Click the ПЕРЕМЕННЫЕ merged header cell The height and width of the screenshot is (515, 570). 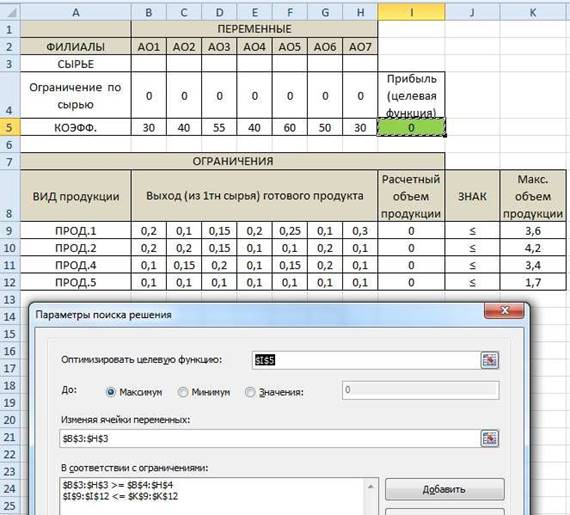pyautogui.click(x=254, y=29)
